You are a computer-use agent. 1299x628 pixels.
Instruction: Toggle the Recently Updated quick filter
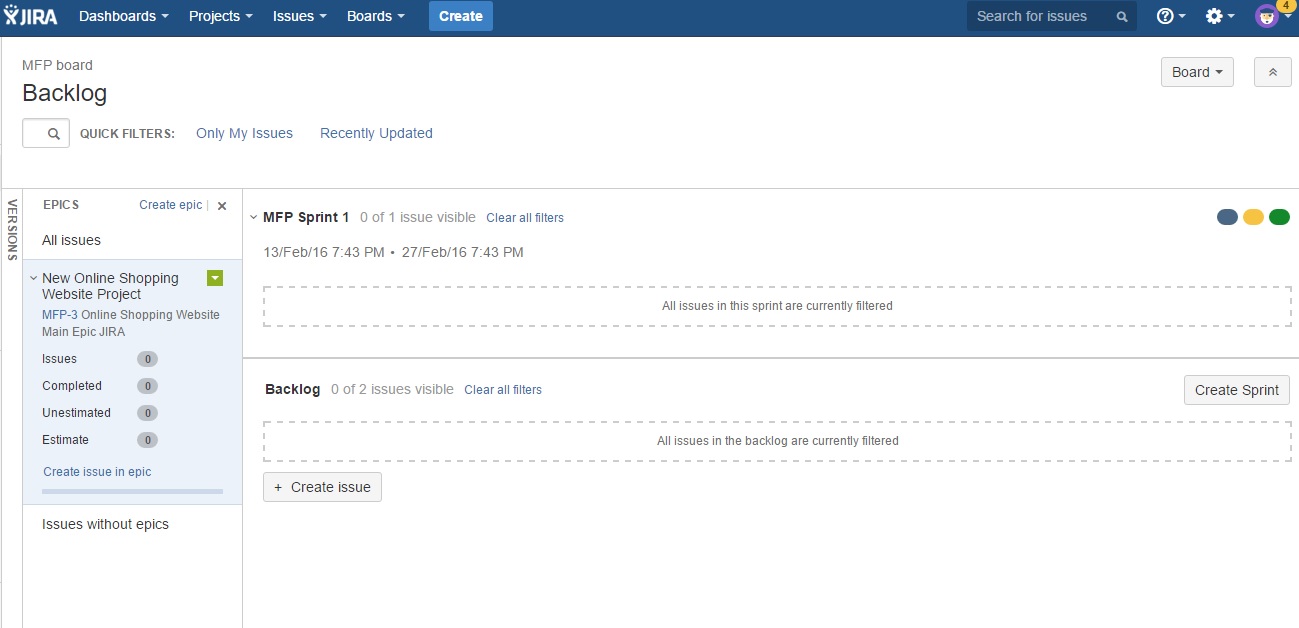(376, 132)
